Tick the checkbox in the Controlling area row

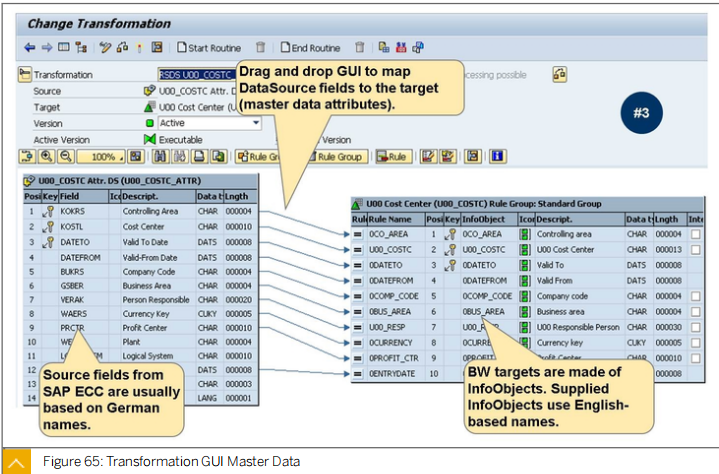[x=696, y=234]
